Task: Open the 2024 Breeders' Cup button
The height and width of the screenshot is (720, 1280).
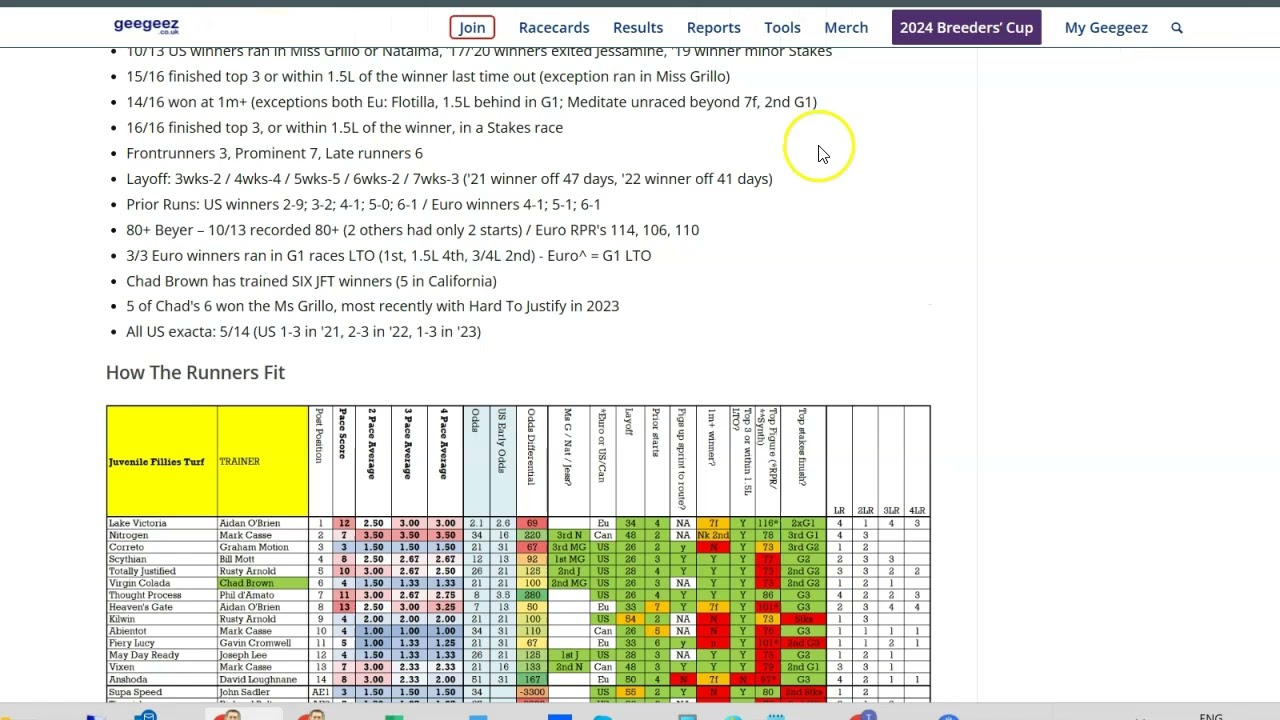Action: click(965, 28)
